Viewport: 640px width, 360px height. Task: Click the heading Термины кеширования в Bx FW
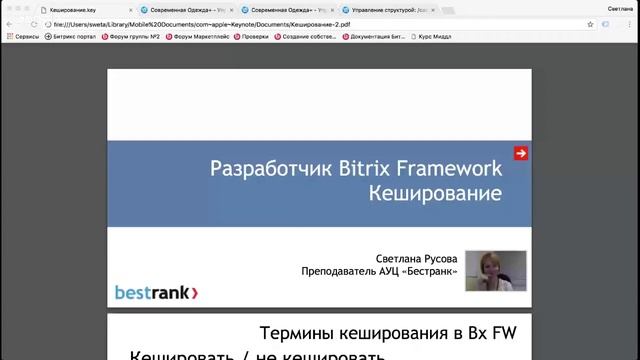point(388,333)
